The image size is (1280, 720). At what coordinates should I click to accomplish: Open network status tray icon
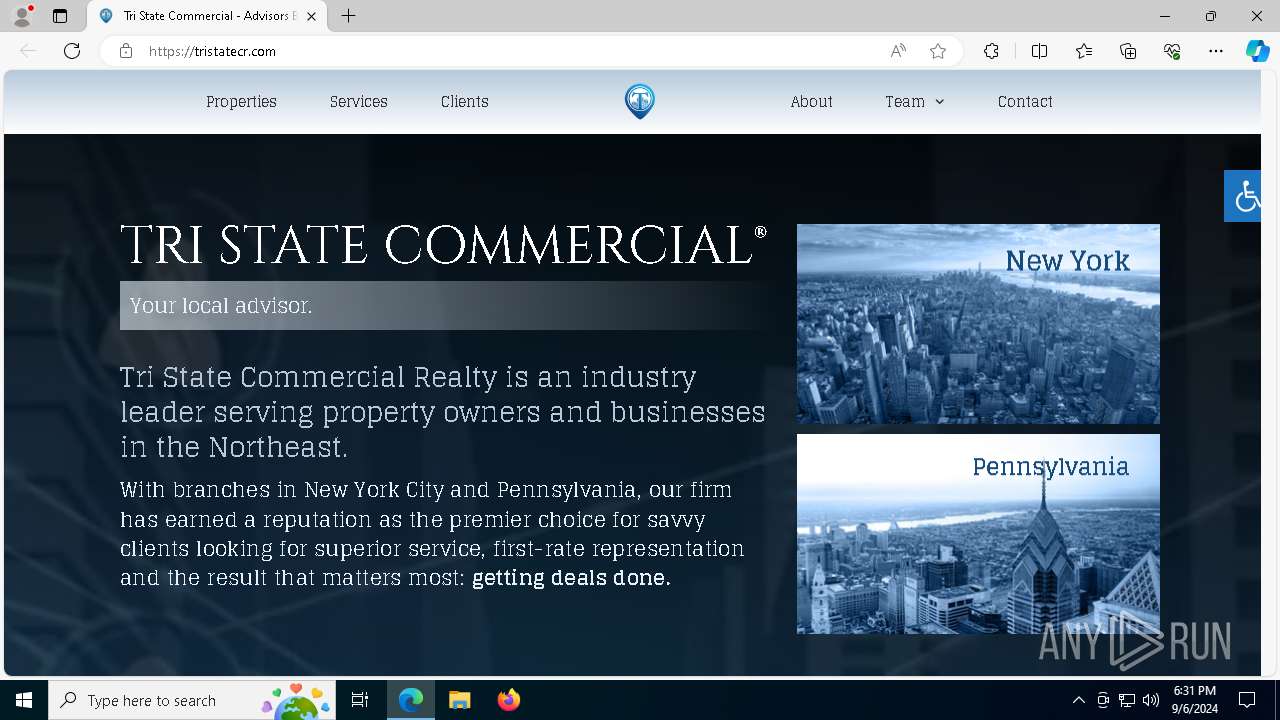(x=1127, y=700)
